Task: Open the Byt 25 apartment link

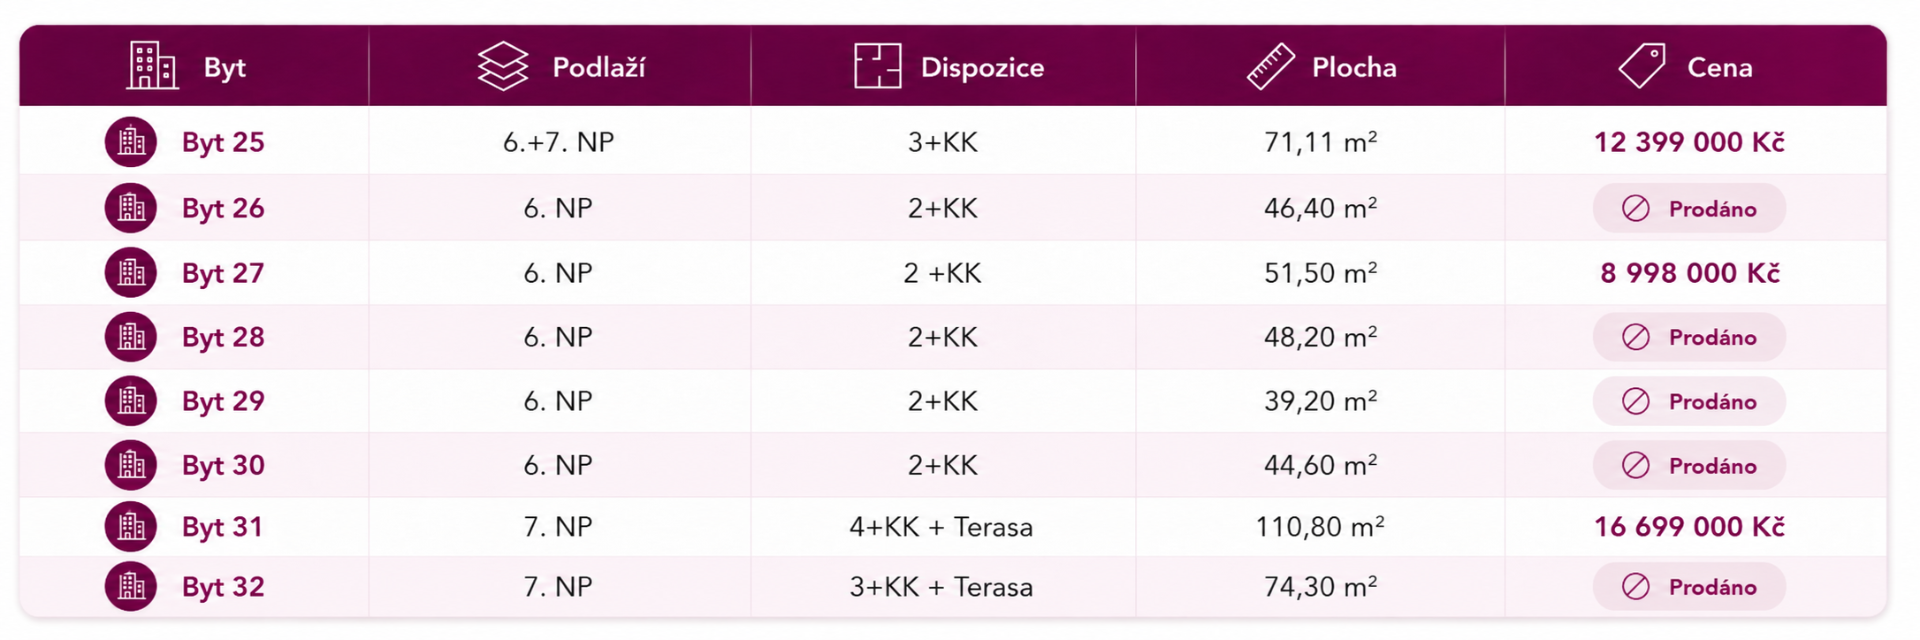Action: [223, 142]
